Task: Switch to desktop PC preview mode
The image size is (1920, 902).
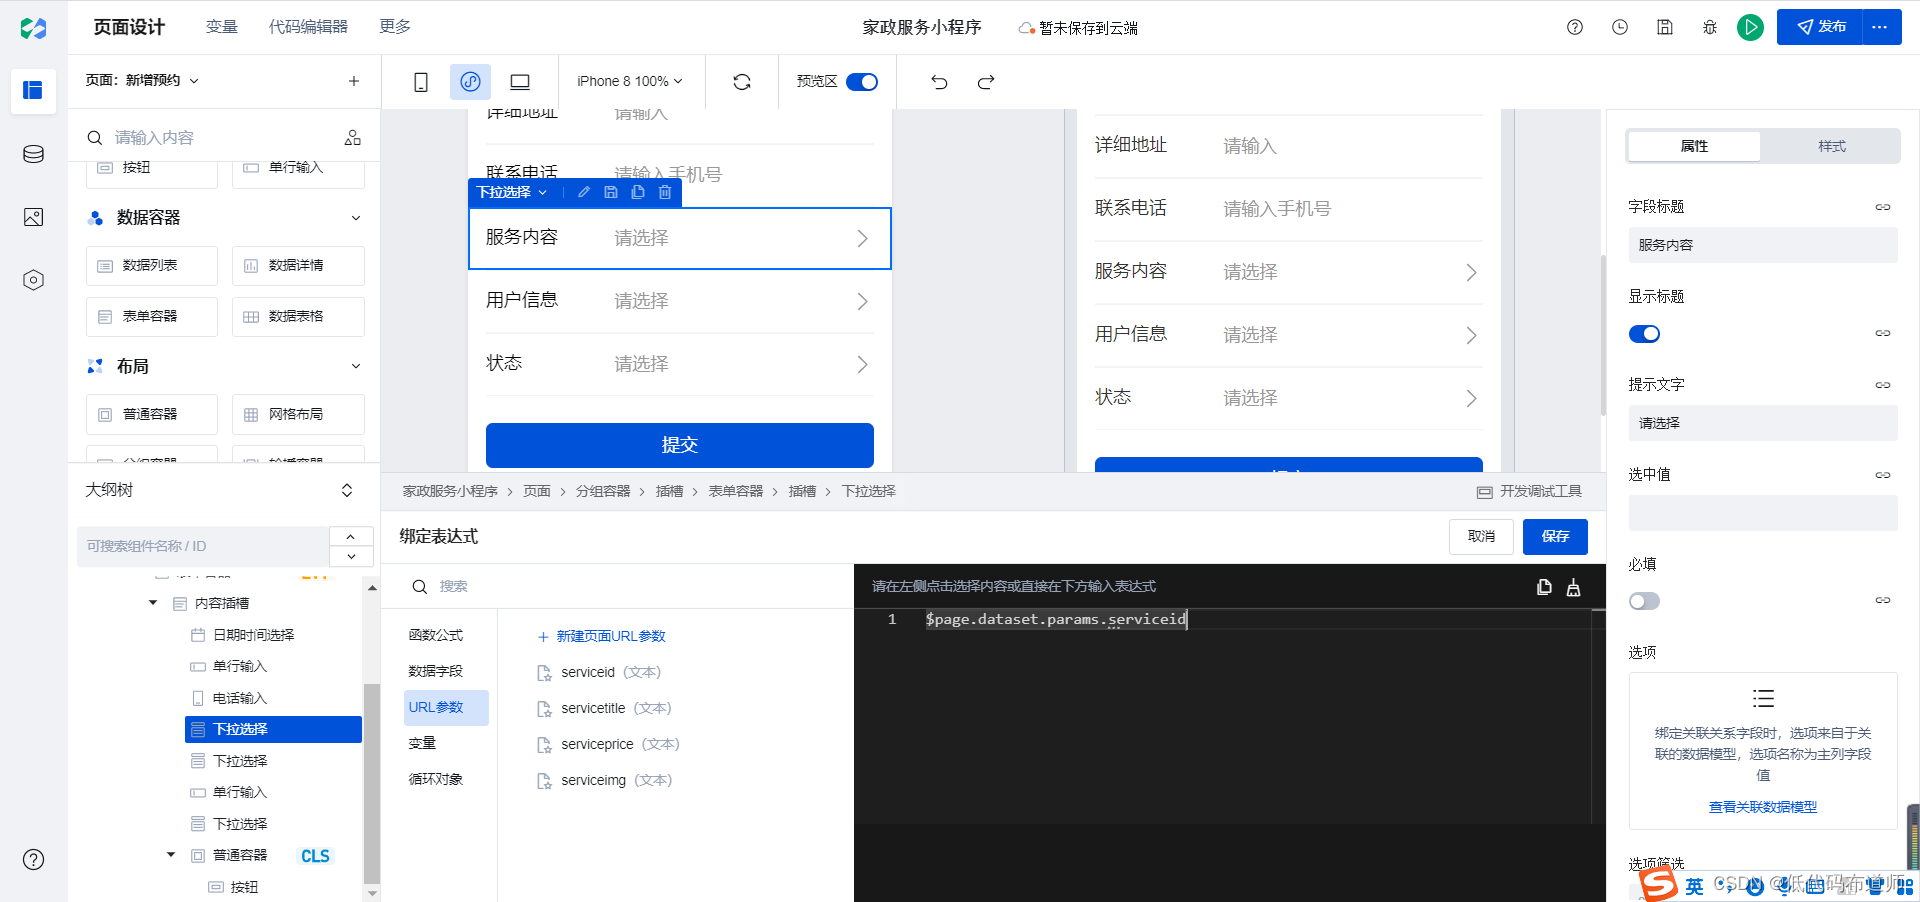Action: (520, 82)
